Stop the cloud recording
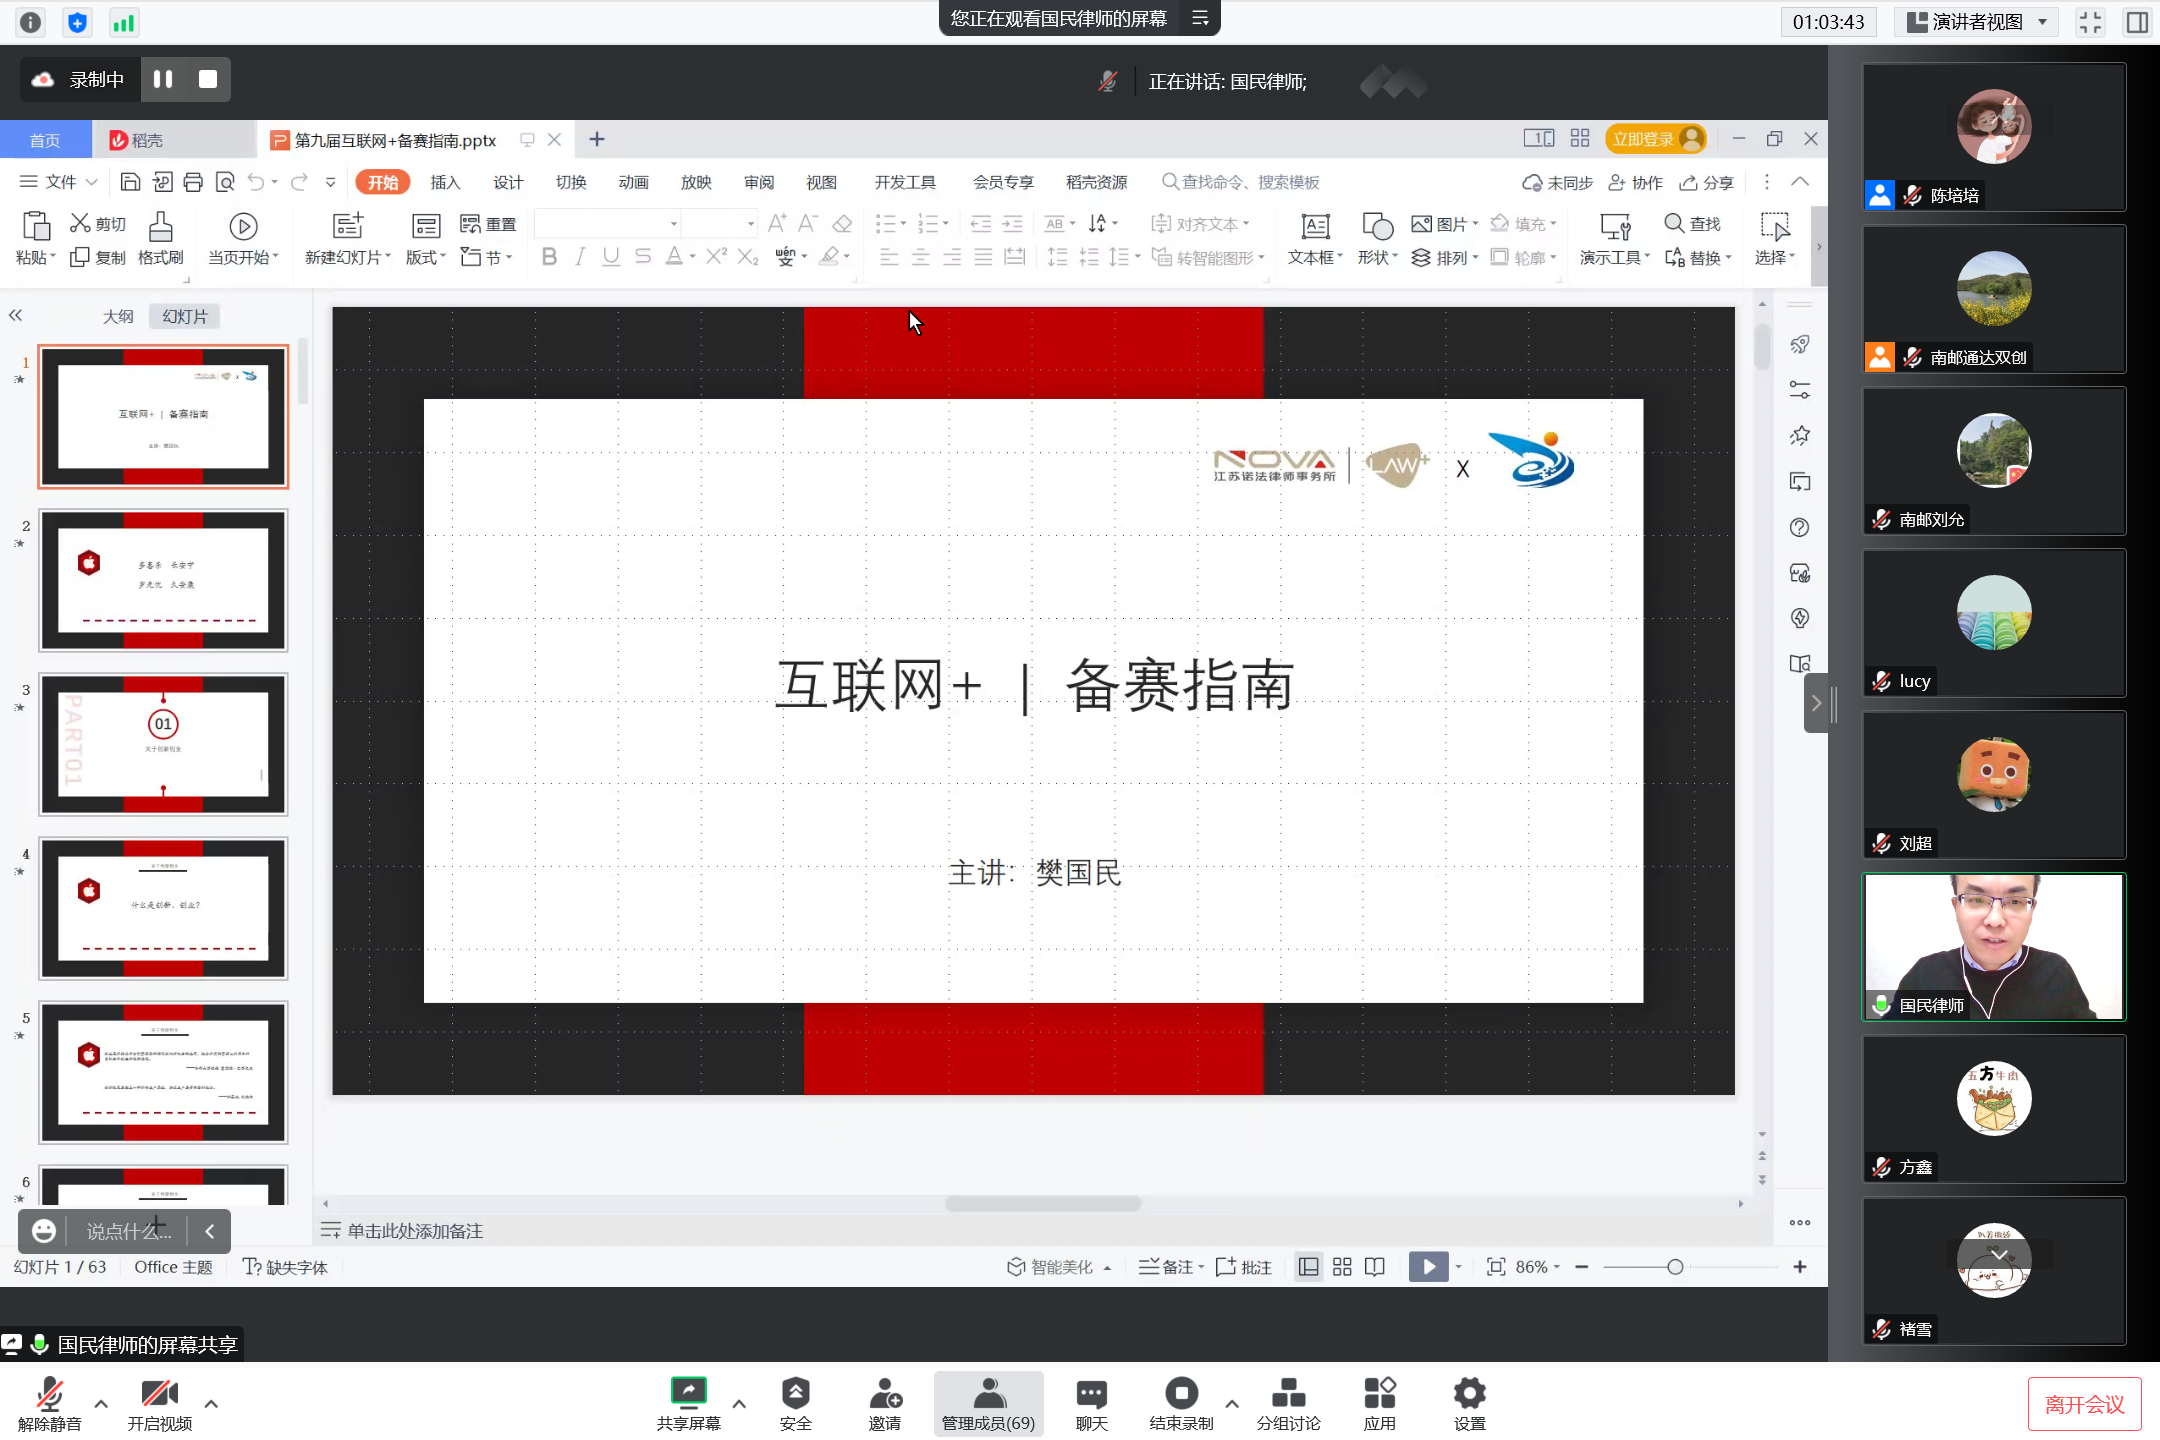 pyautogui.click(x=208, y=79)
